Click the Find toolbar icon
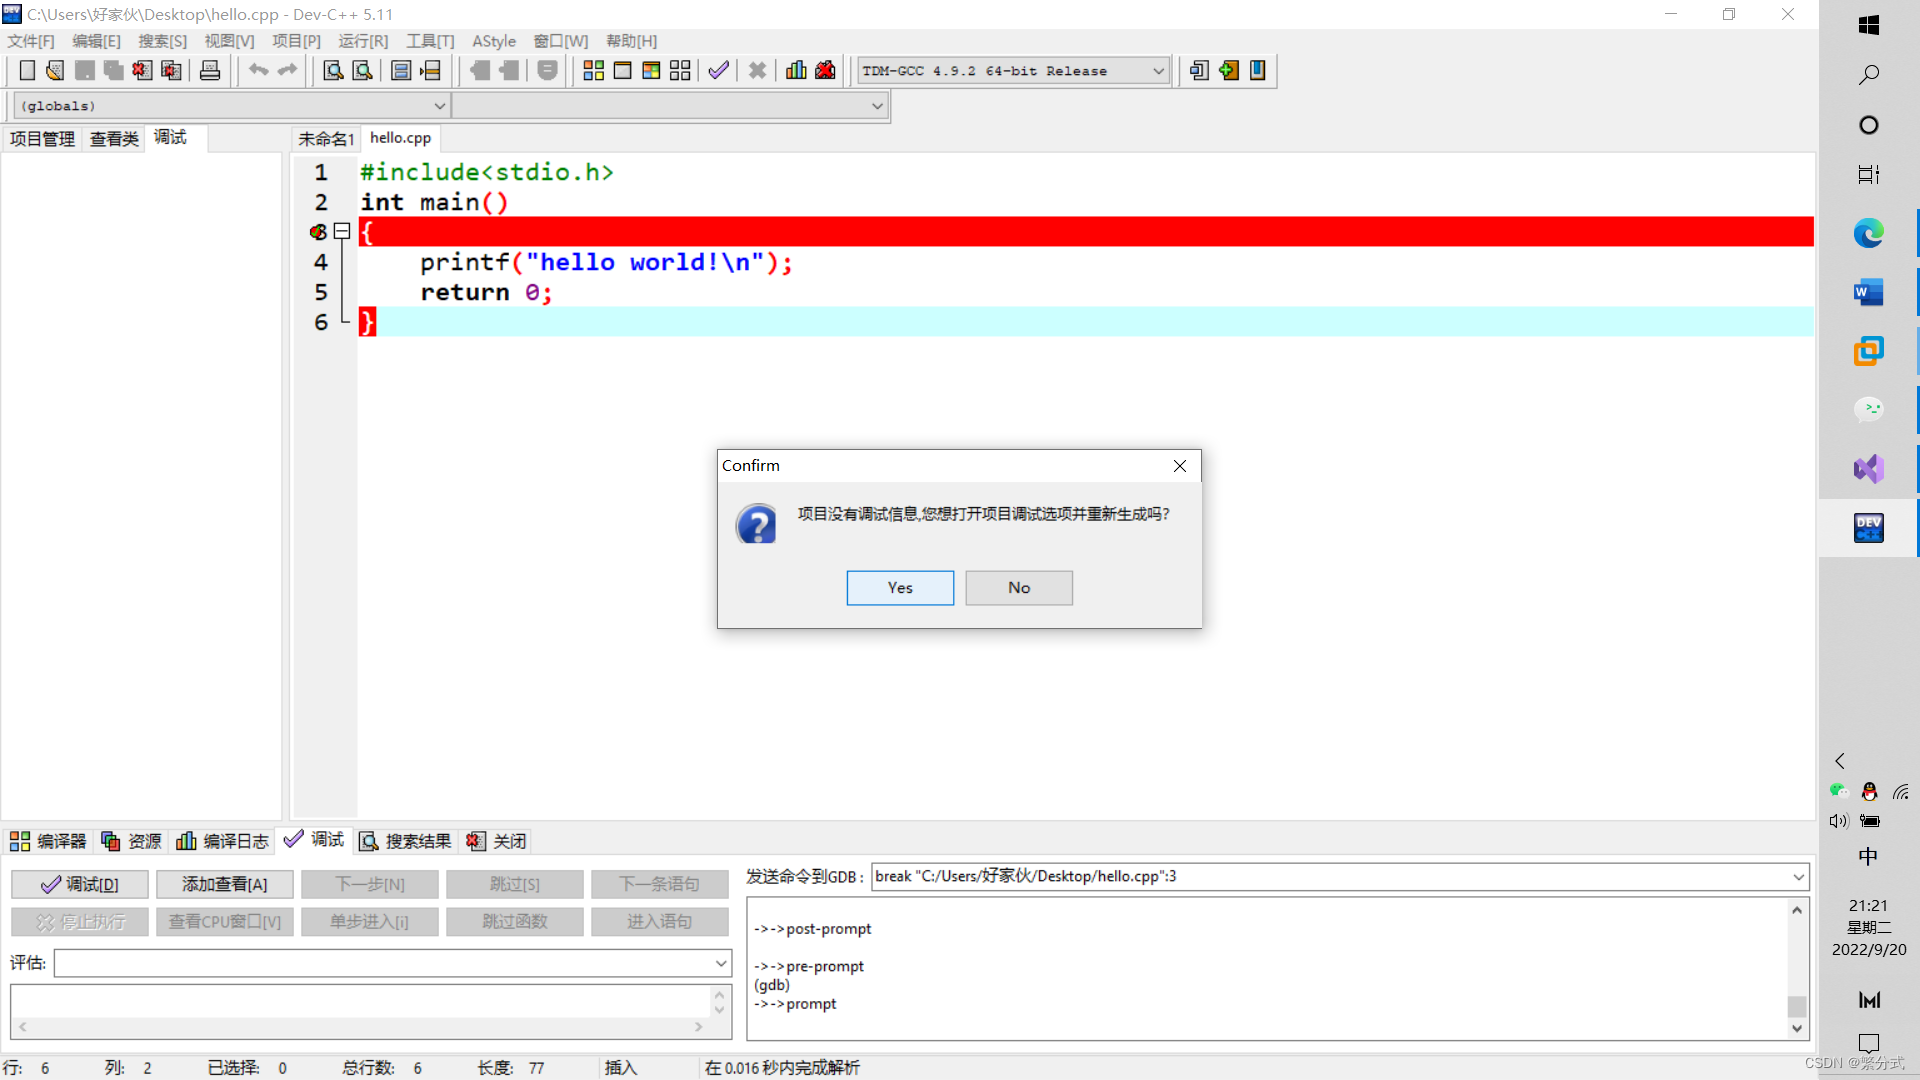 [333, 70]
